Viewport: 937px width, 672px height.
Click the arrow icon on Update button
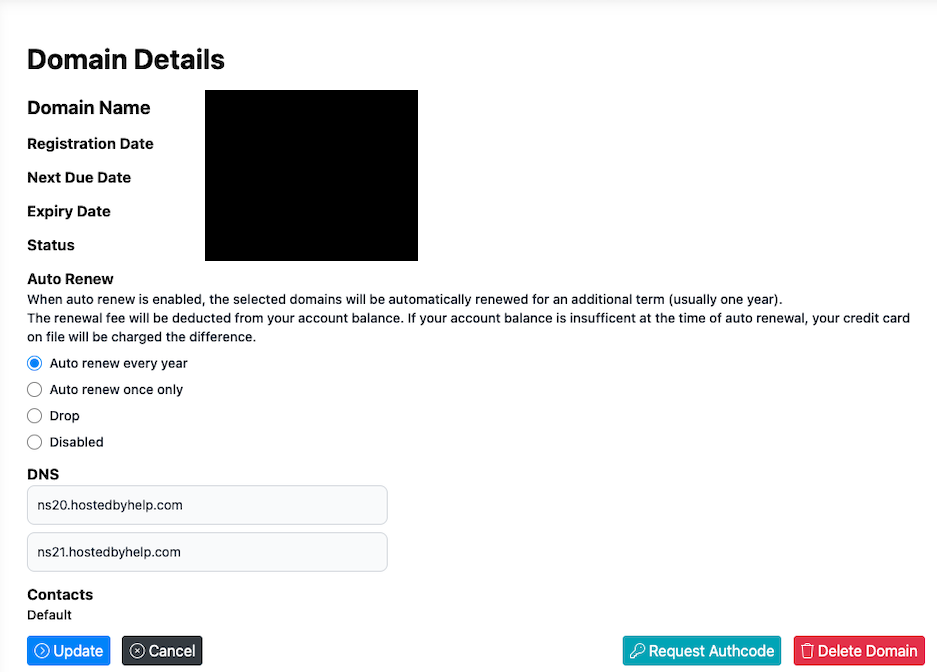(x=42, y=651)
